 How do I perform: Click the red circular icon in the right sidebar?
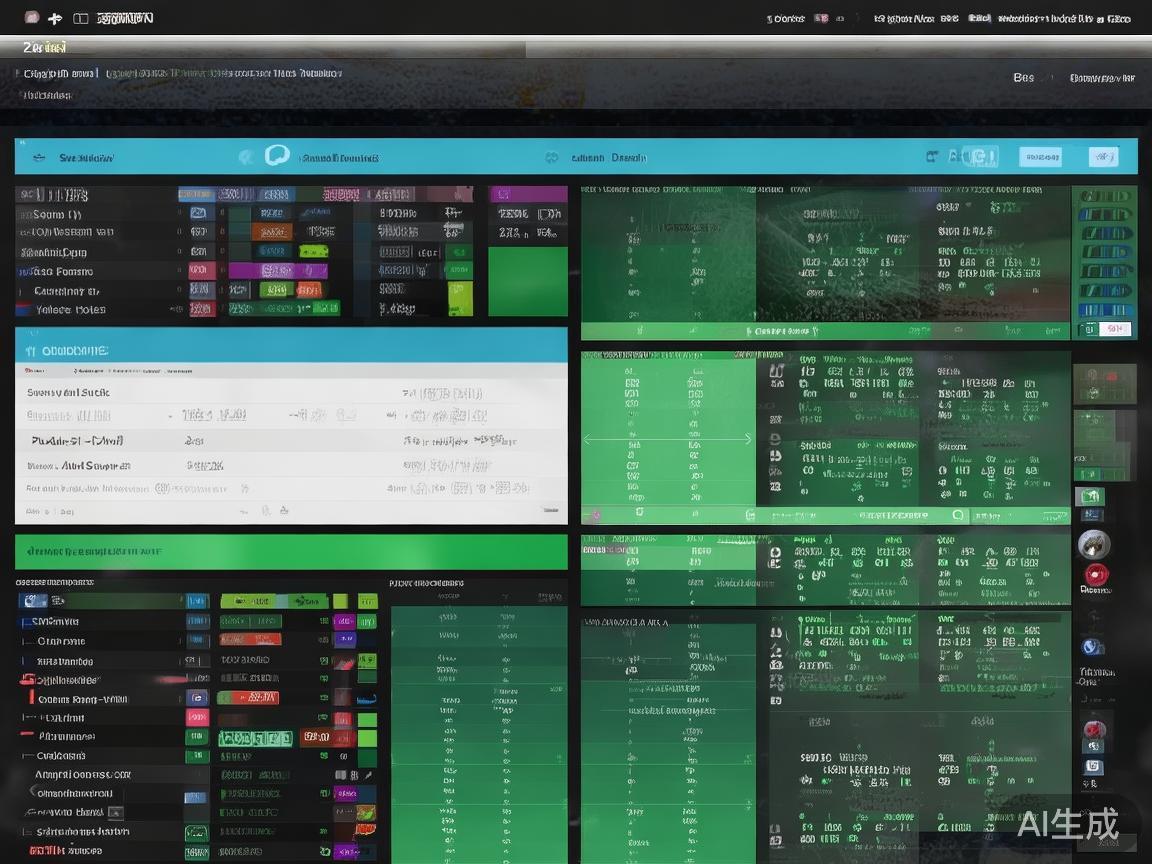pos(1096,575)
